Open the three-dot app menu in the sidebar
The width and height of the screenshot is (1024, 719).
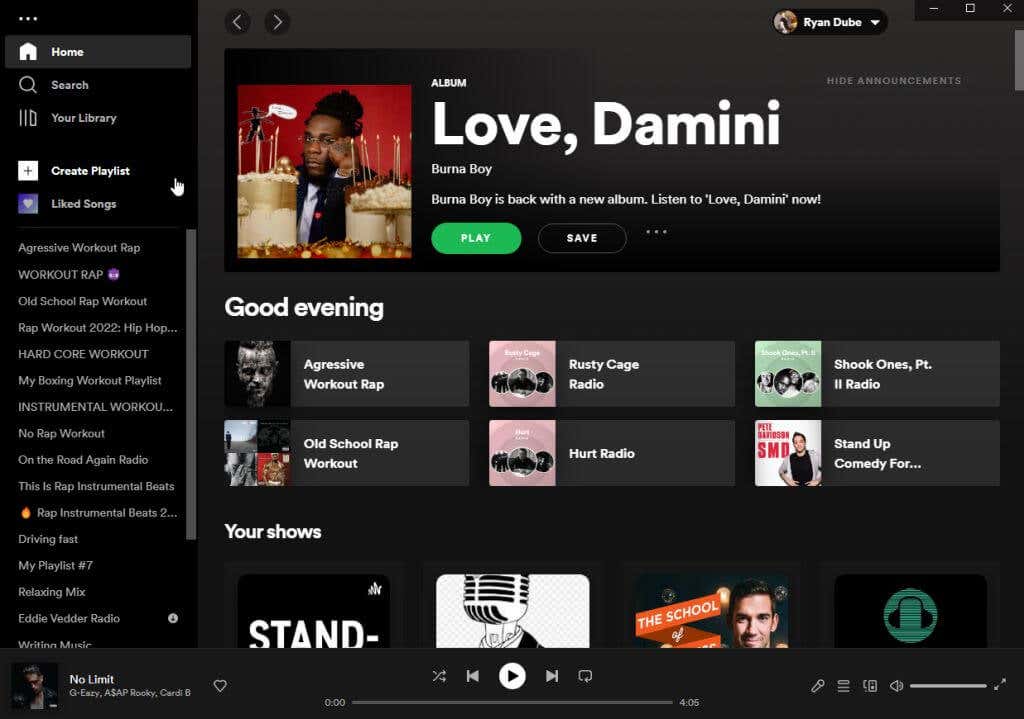coord(27,18)
